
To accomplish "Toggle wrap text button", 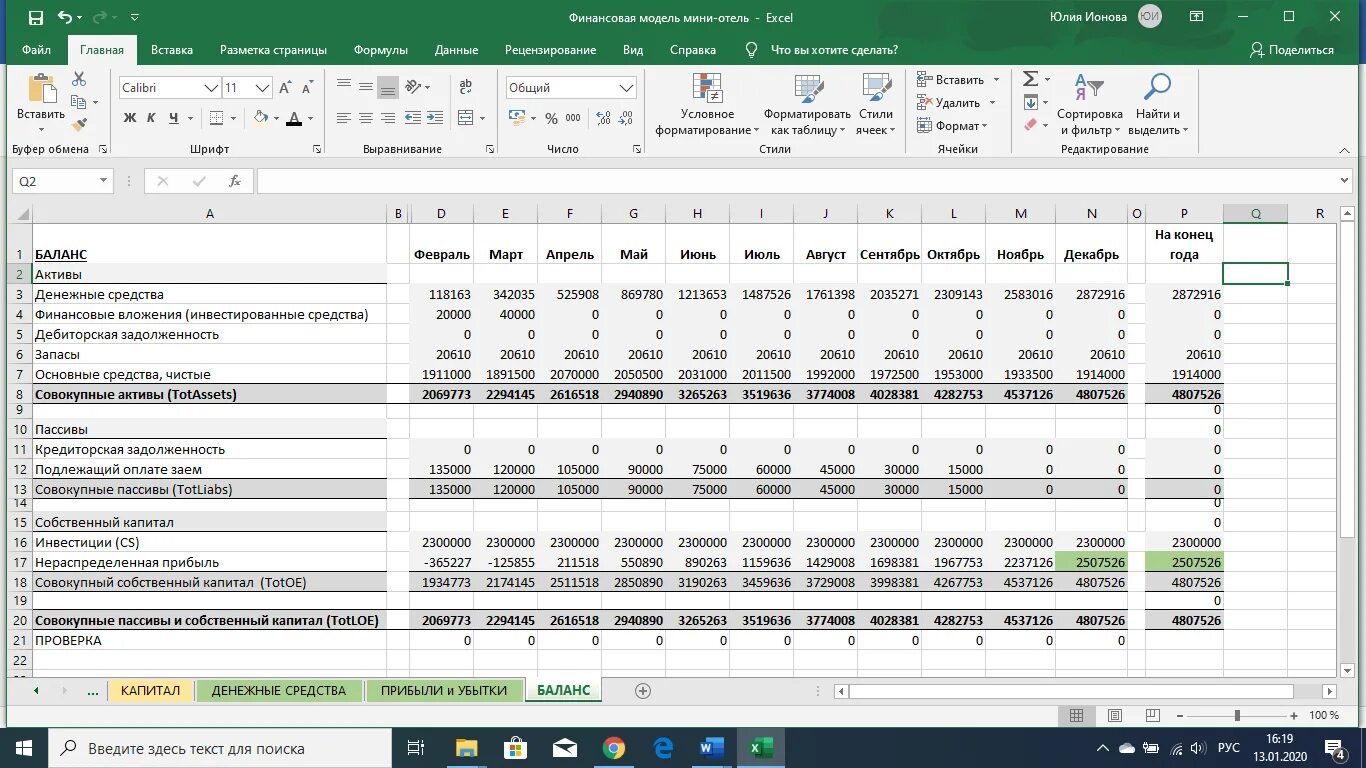I will [466, 87].
